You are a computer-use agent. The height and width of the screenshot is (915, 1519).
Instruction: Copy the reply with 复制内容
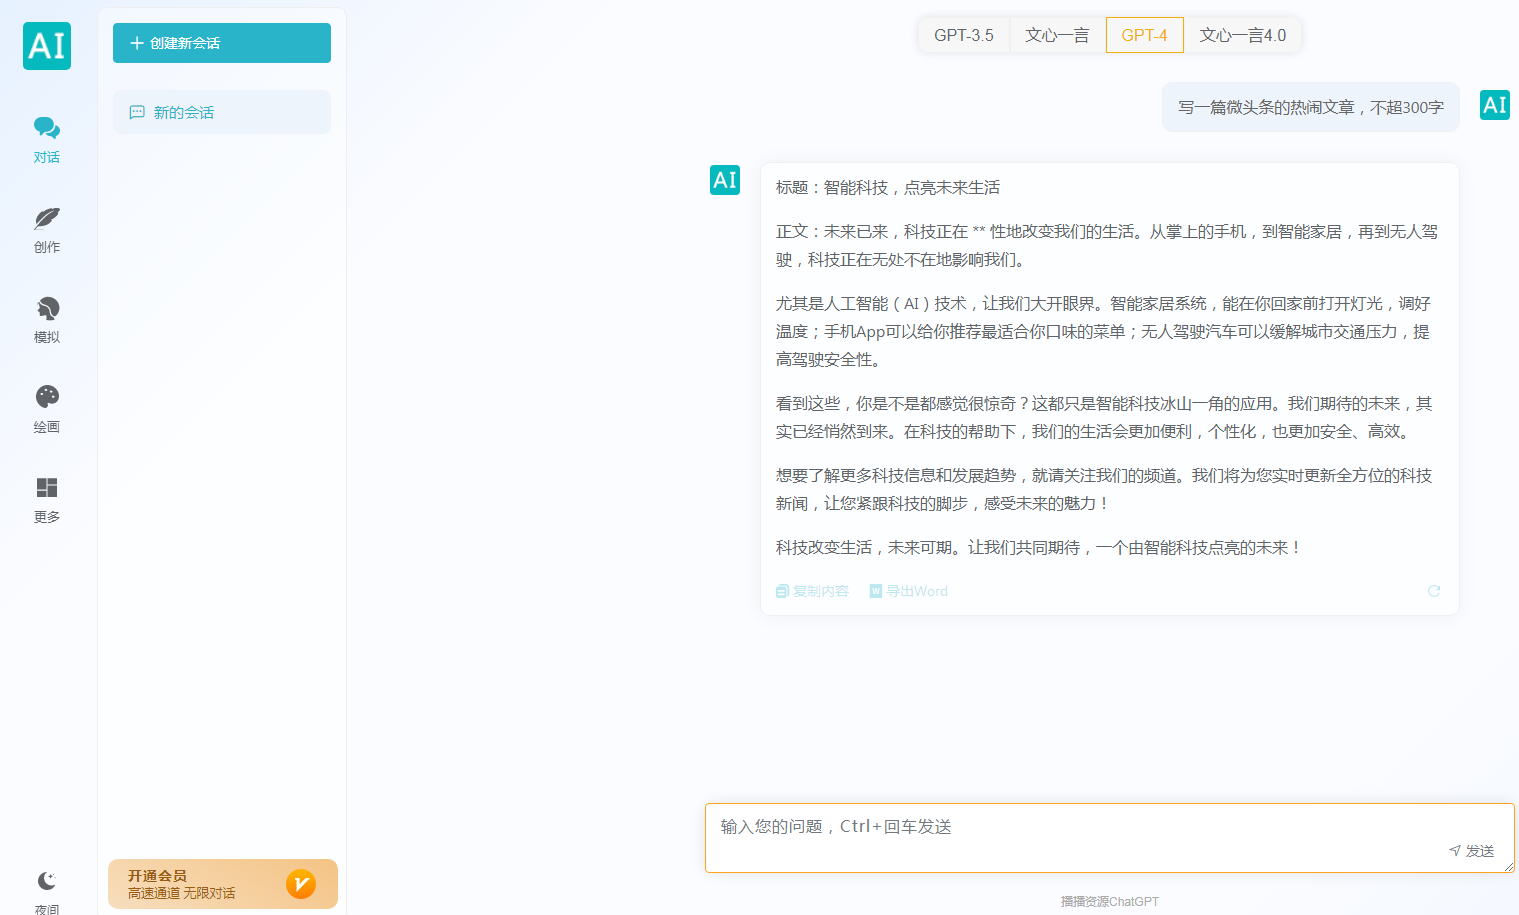[x=812, y=591]
